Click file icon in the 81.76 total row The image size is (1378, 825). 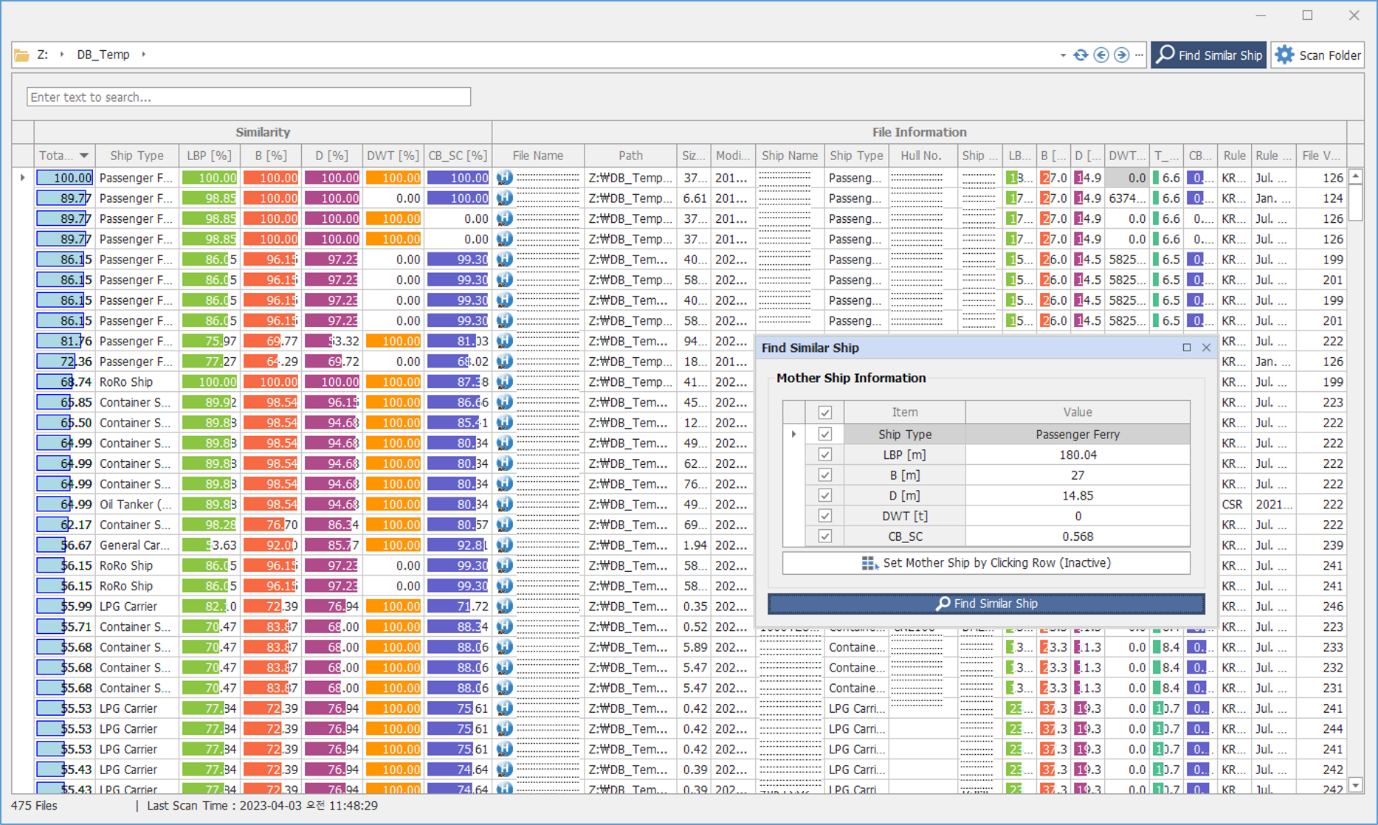(505, 341)
